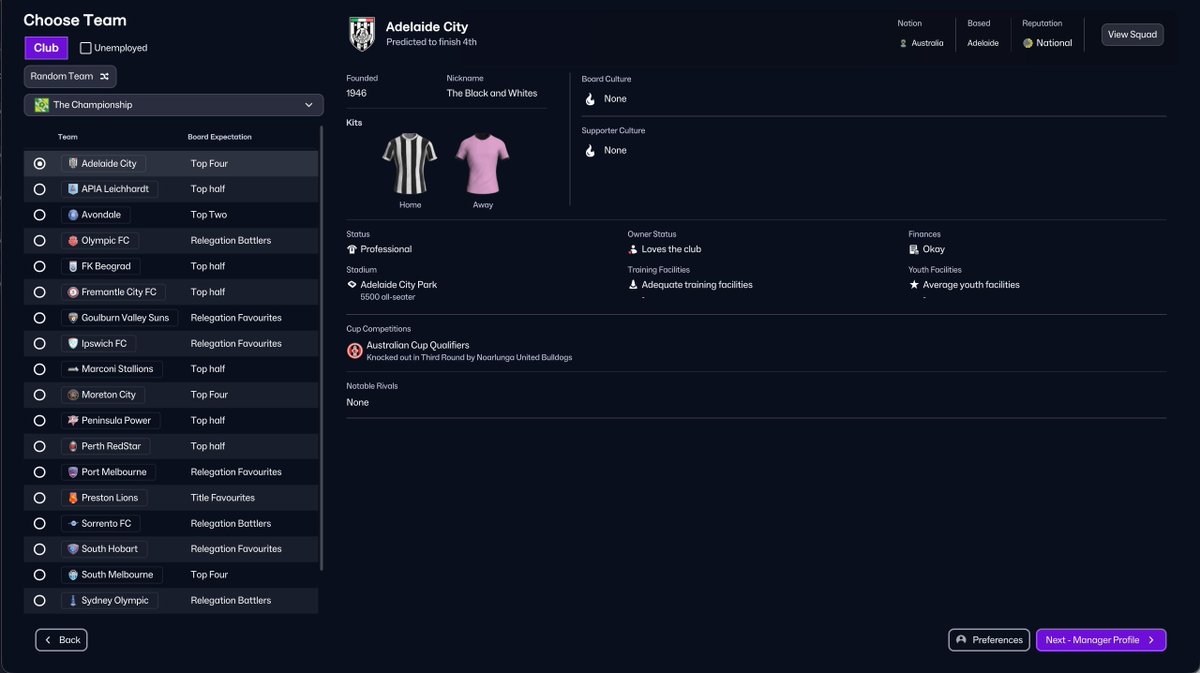This screenshot has width=1200, height=673.
Task: Click the Peninsula Power team name
Action: tap(116, 420)
